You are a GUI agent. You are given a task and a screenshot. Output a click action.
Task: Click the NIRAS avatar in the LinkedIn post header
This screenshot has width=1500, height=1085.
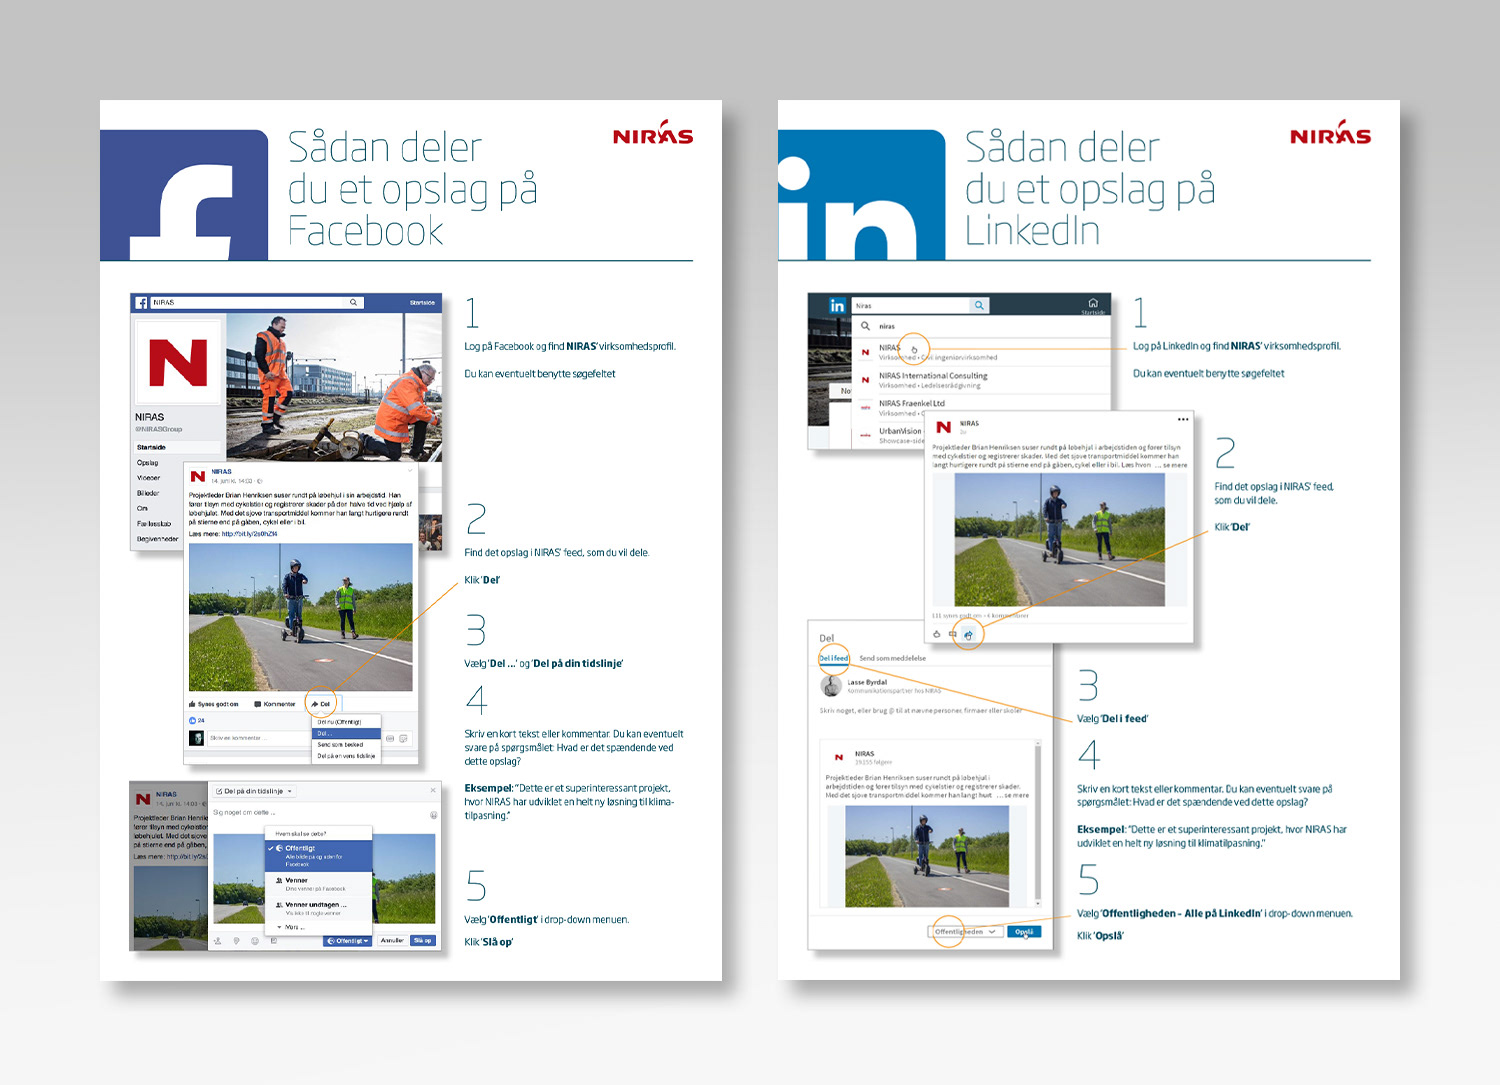[943, 427]
